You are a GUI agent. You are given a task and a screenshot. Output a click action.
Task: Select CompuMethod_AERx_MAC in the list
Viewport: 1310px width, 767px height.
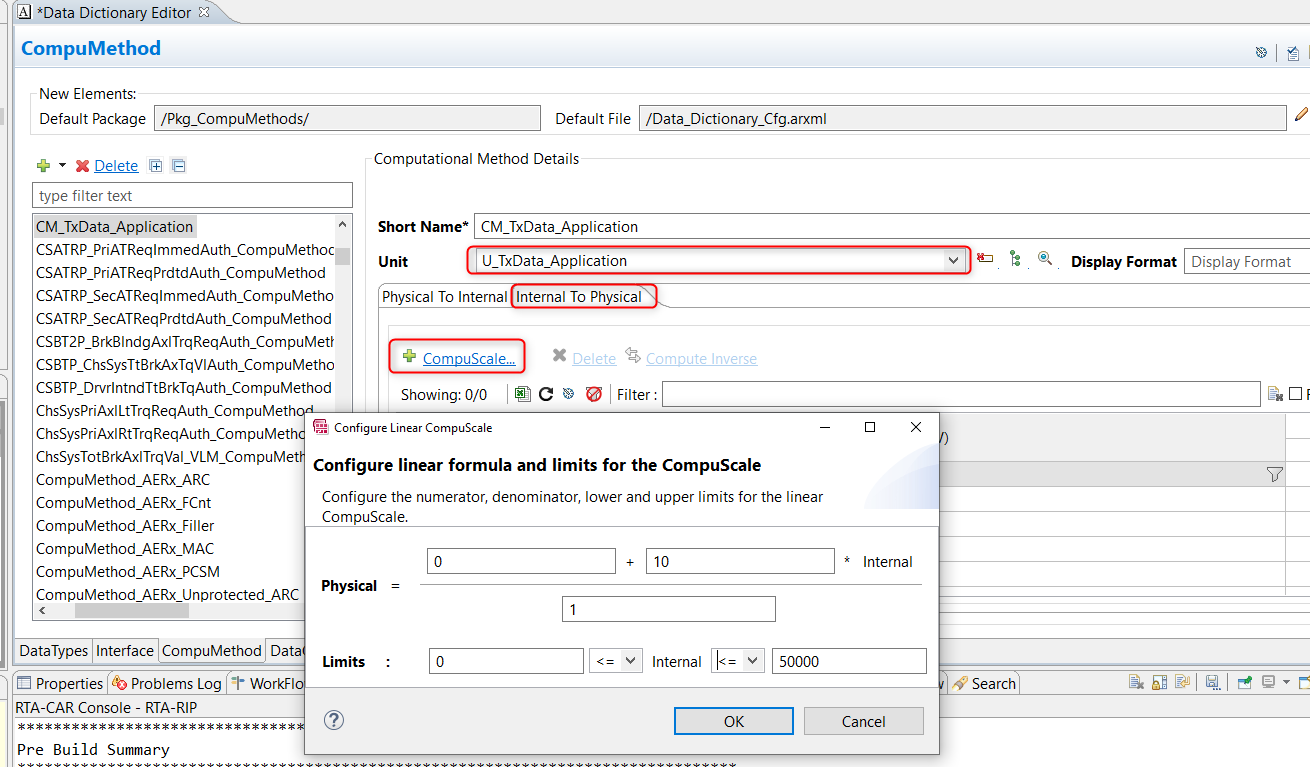point(125,549)
